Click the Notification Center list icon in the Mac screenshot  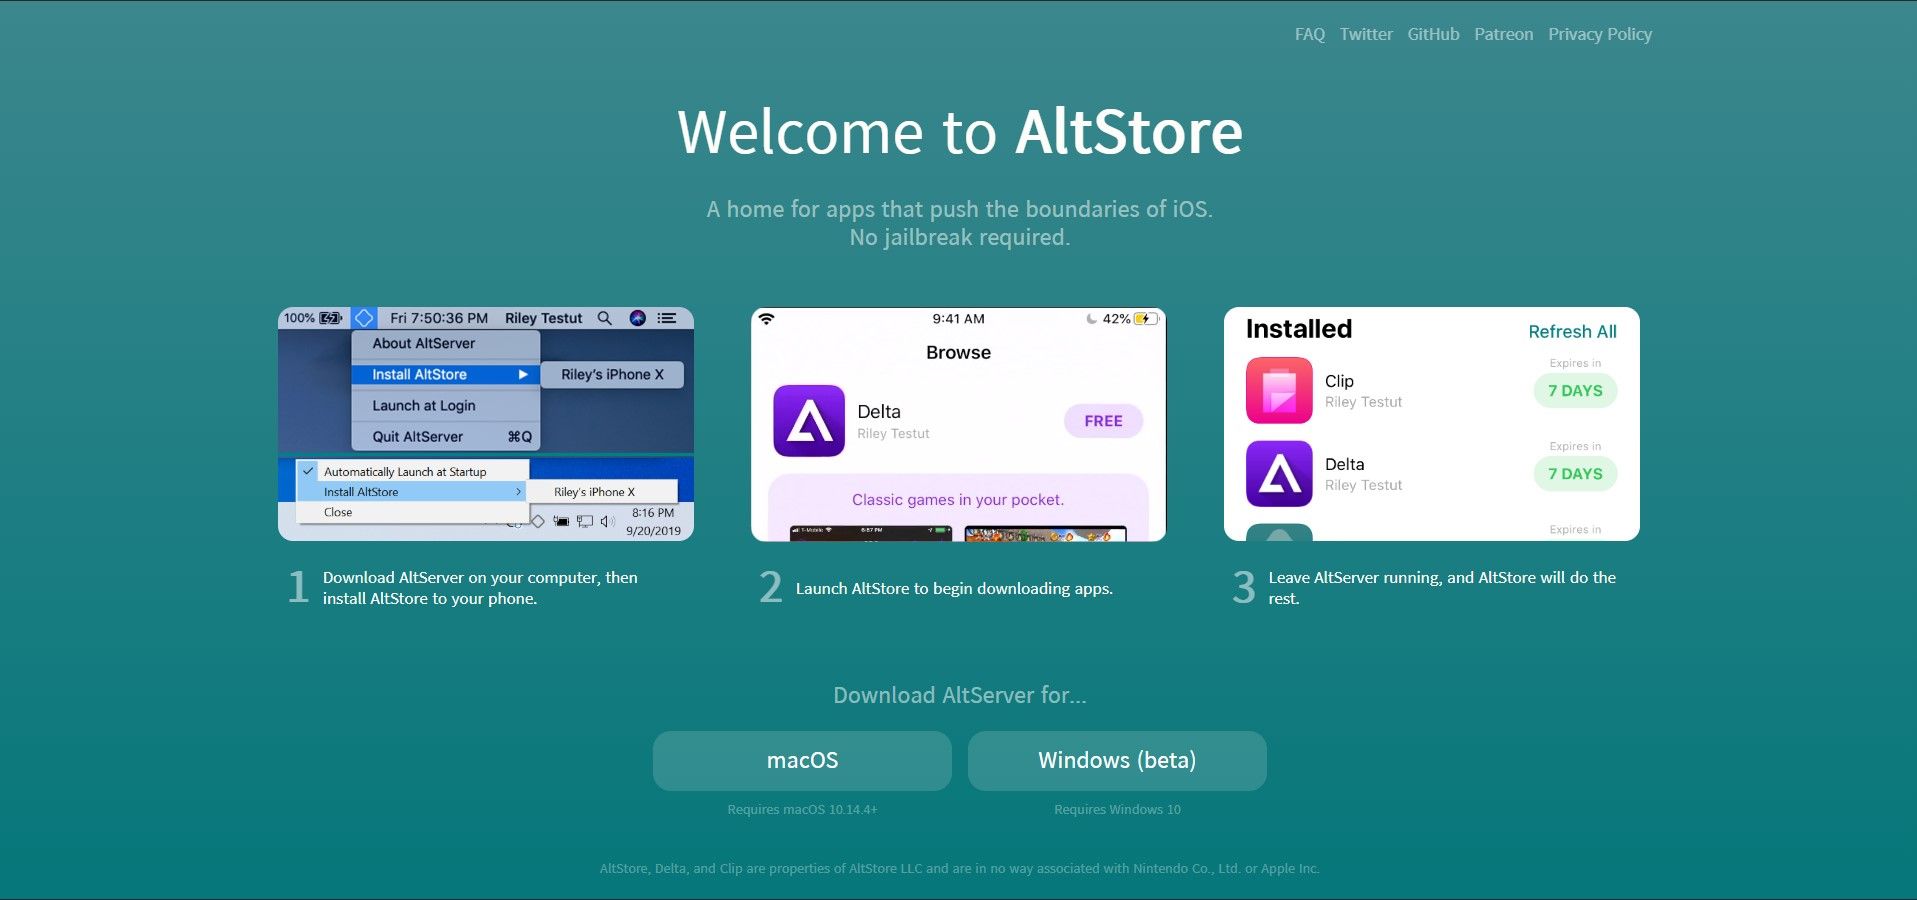click(667, 318)
